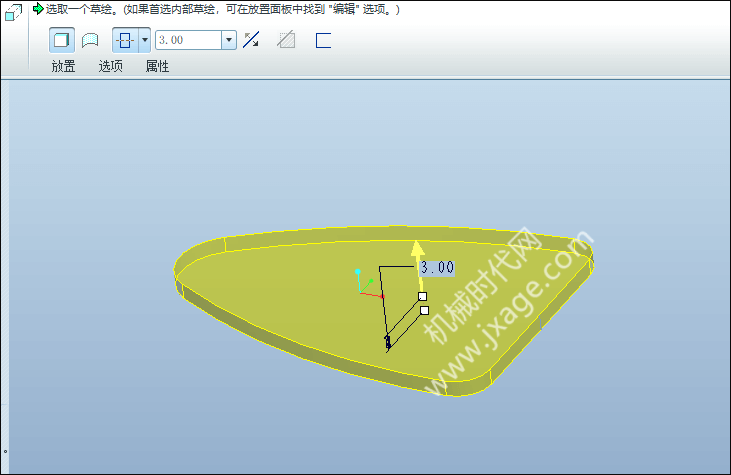Image resolution: width=731 pixels, height=475 pixels.
Task: Toggle the thicken sketch option
Action: (x=323, y=41)
